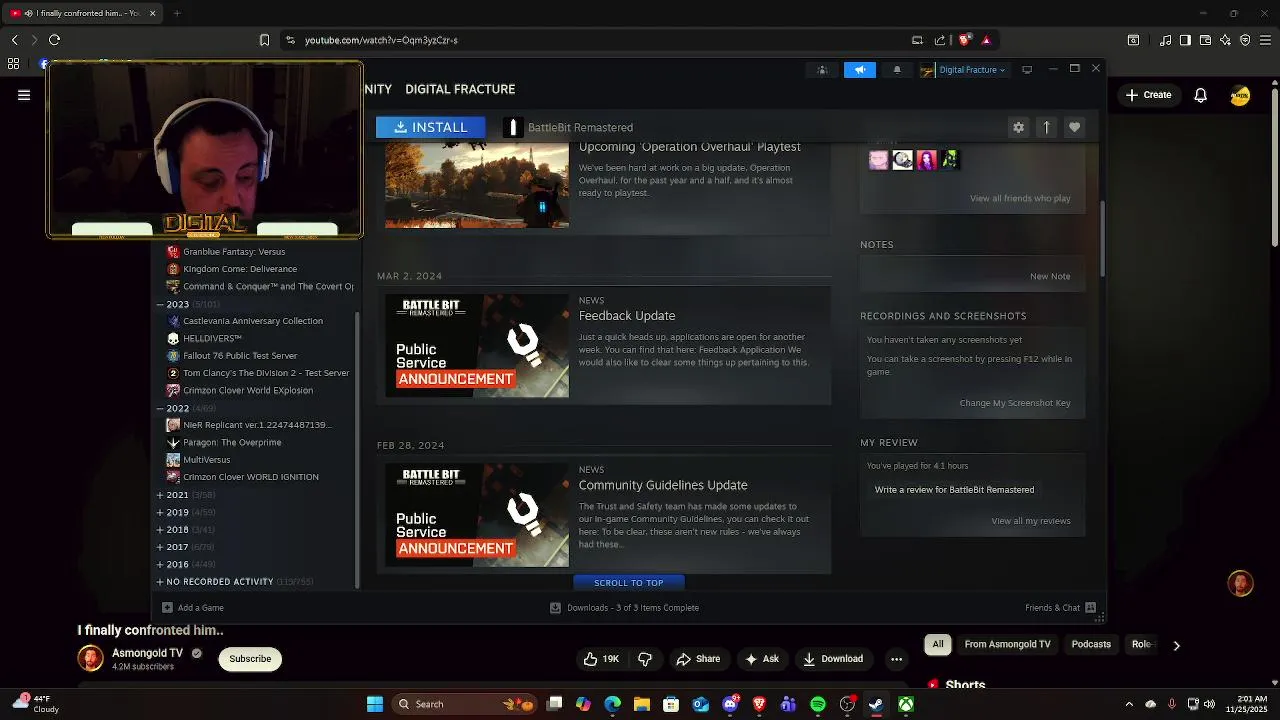1280x720 pixels.
Task: Show hidden system tray icons chevron
Action: click(x=1129, y=704)
